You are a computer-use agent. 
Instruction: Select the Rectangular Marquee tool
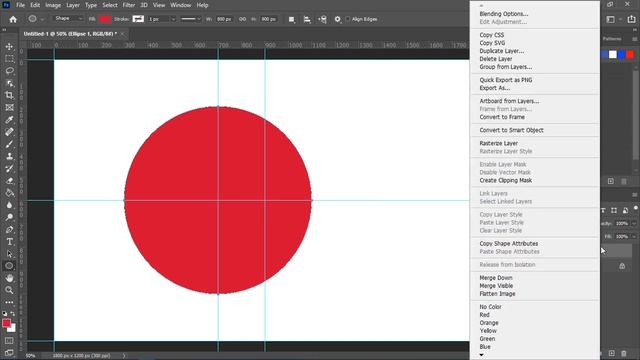(x=9, y=59)
